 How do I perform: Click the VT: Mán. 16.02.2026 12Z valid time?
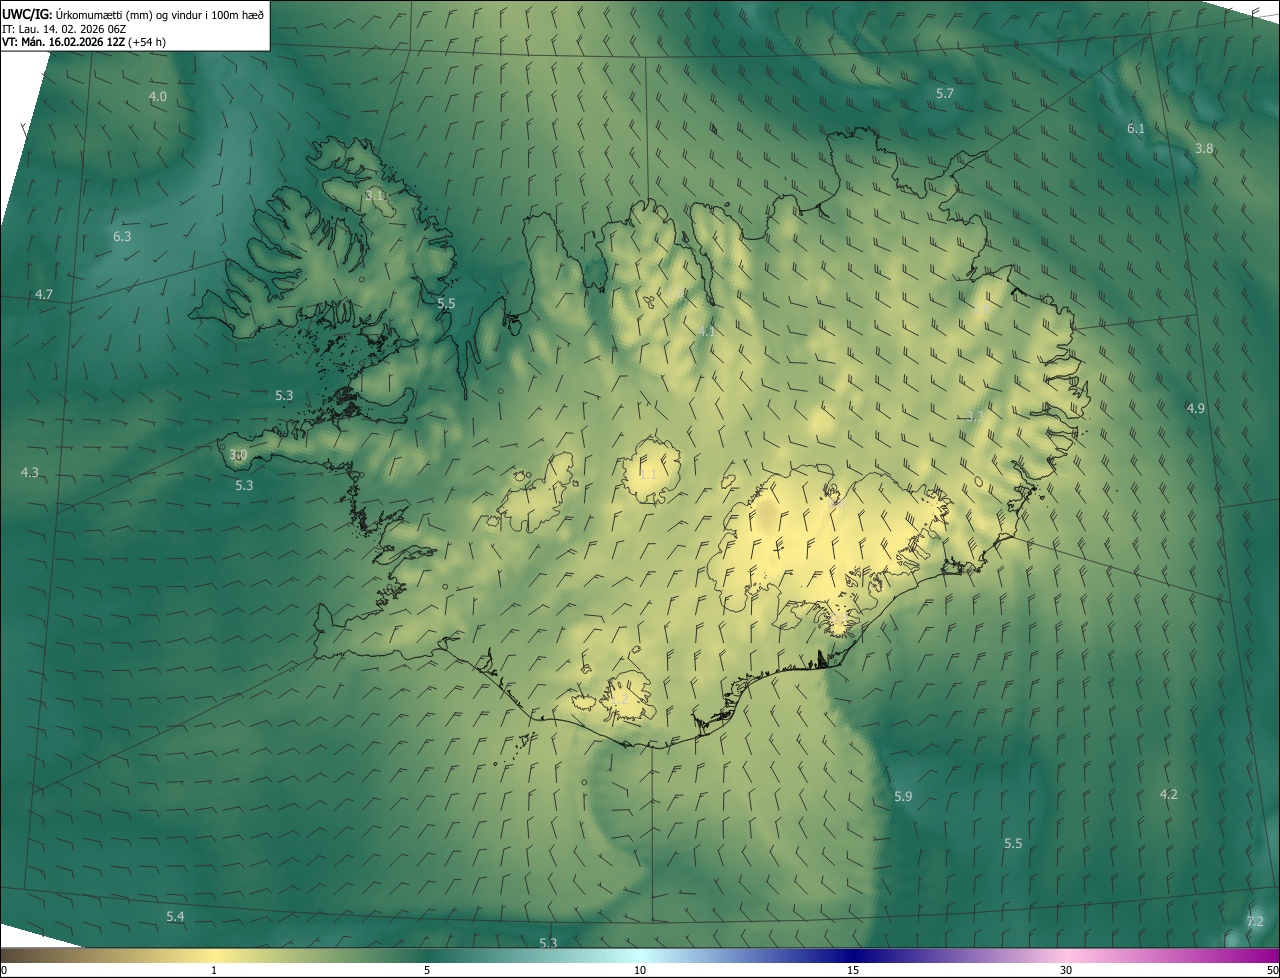[84, 42]
